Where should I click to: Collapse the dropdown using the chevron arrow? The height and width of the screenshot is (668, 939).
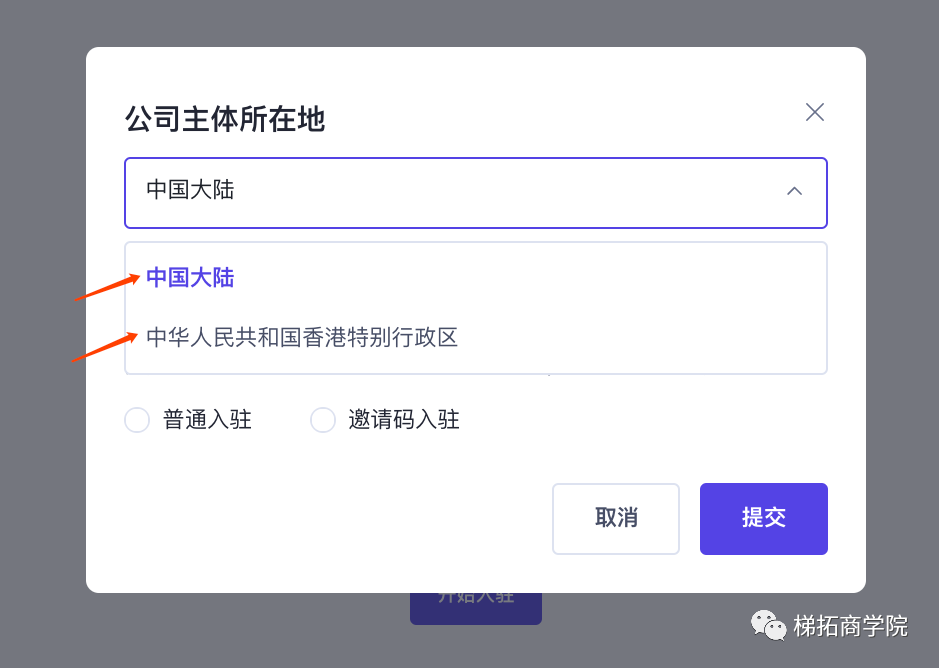point(794,191)
